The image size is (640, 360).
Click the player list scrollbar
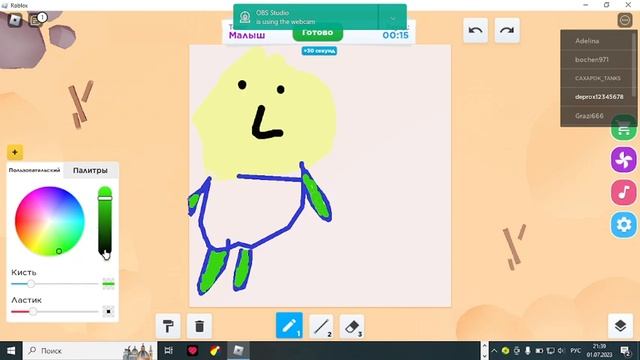[x=634, y=65]
